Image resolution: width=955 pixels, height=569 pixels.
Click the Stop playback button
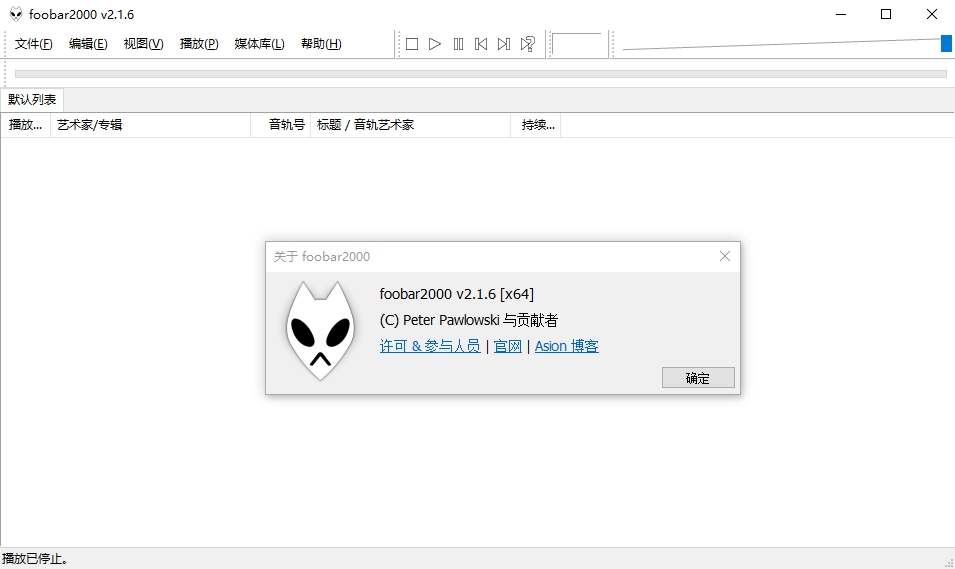point(412,44)
